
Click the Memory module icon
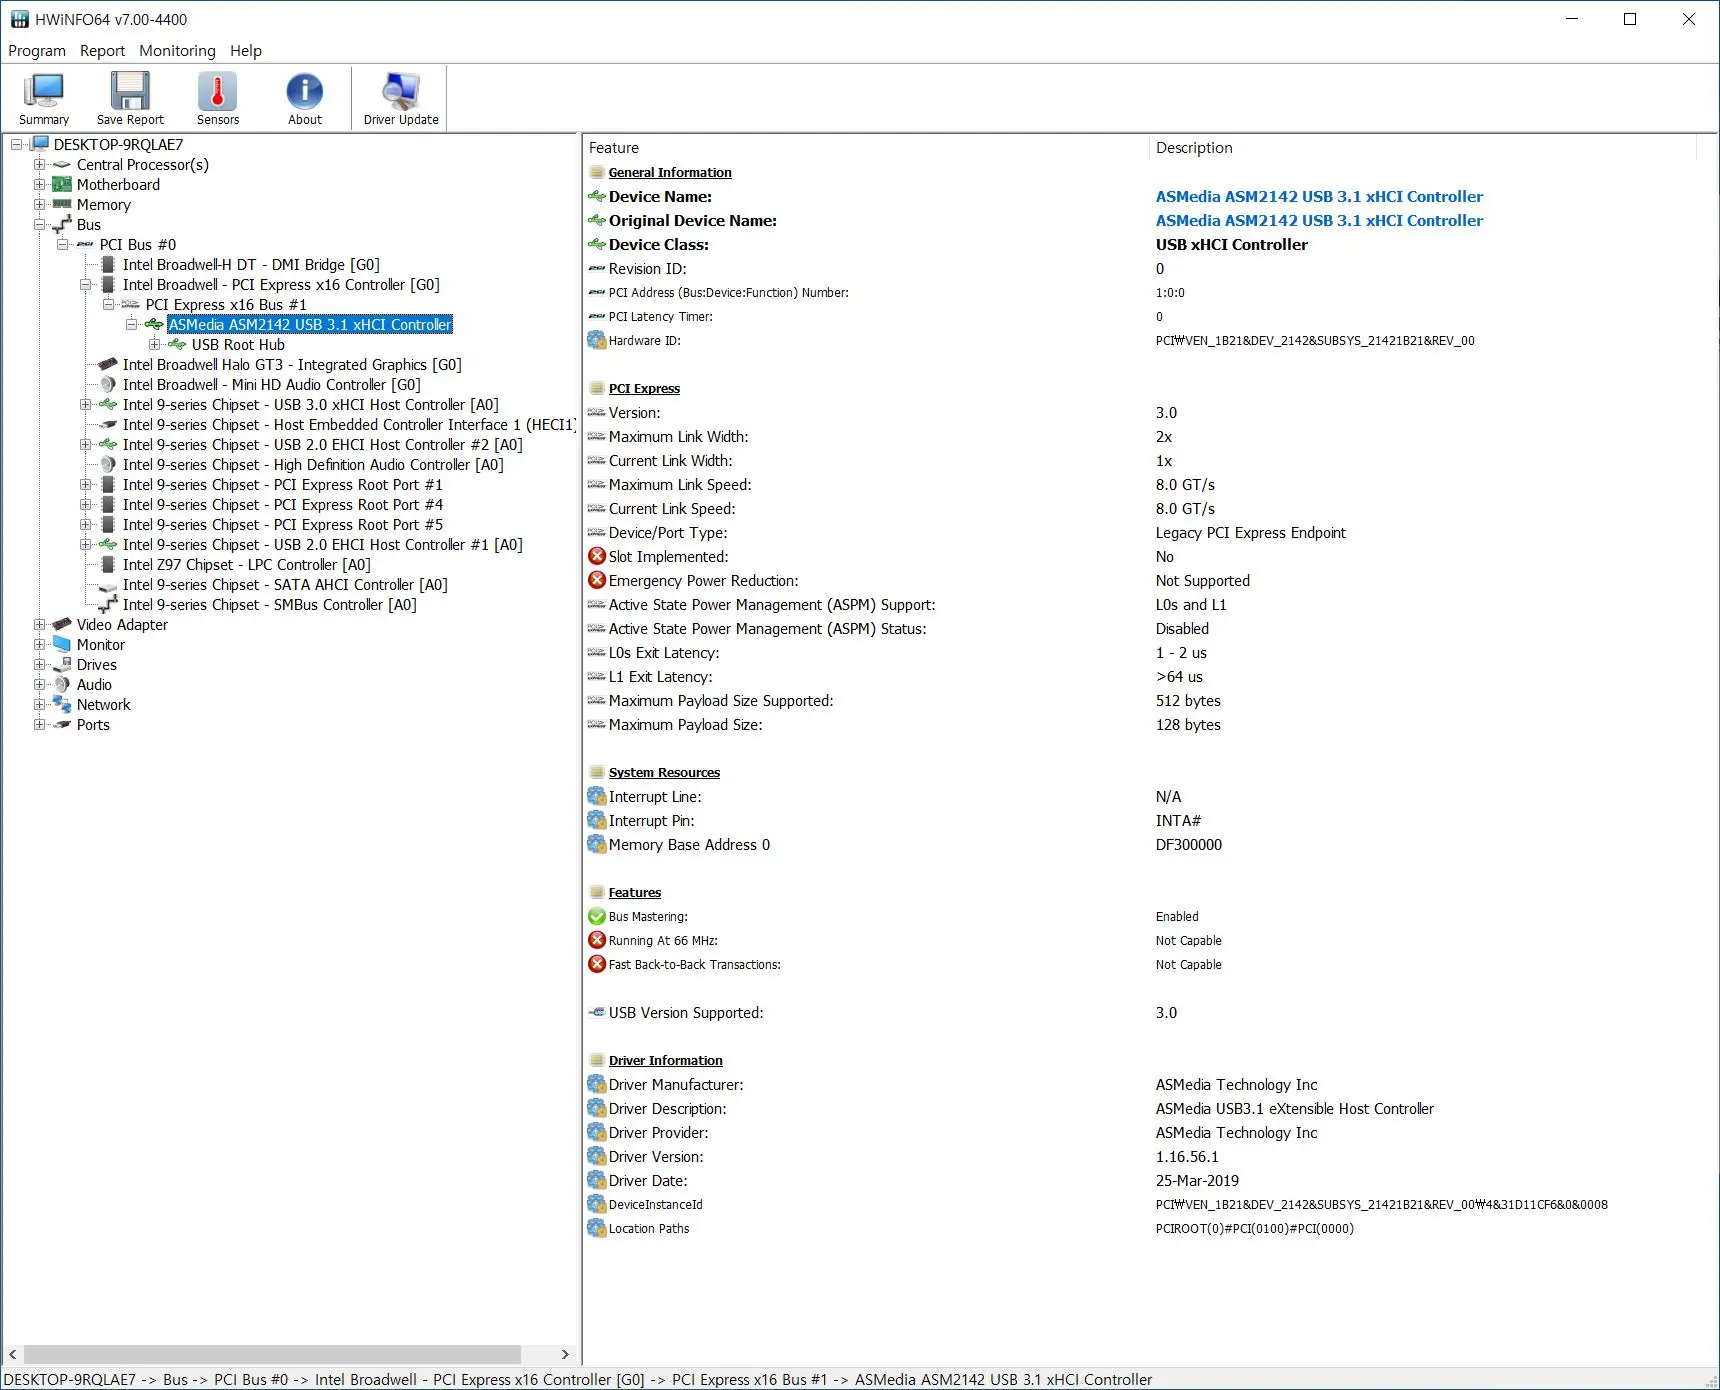(x=62, y=204)
